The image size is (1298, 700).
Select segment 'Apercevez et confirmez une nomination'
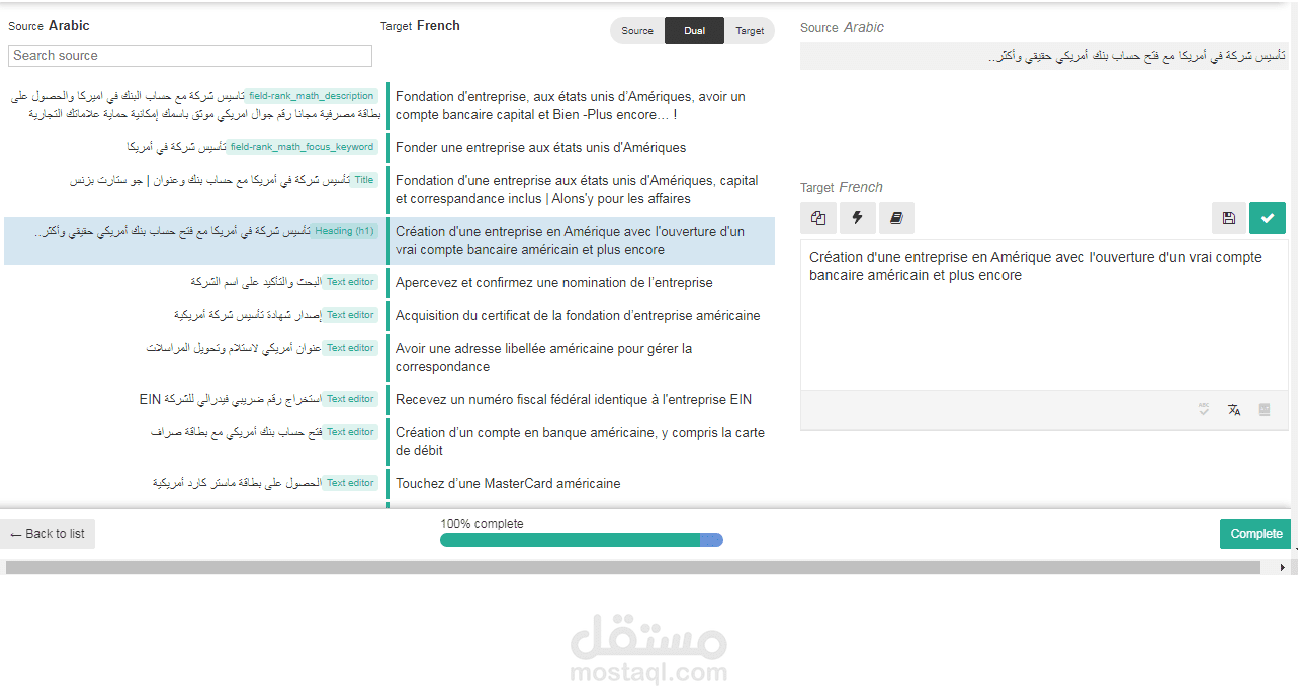point(554,282)
